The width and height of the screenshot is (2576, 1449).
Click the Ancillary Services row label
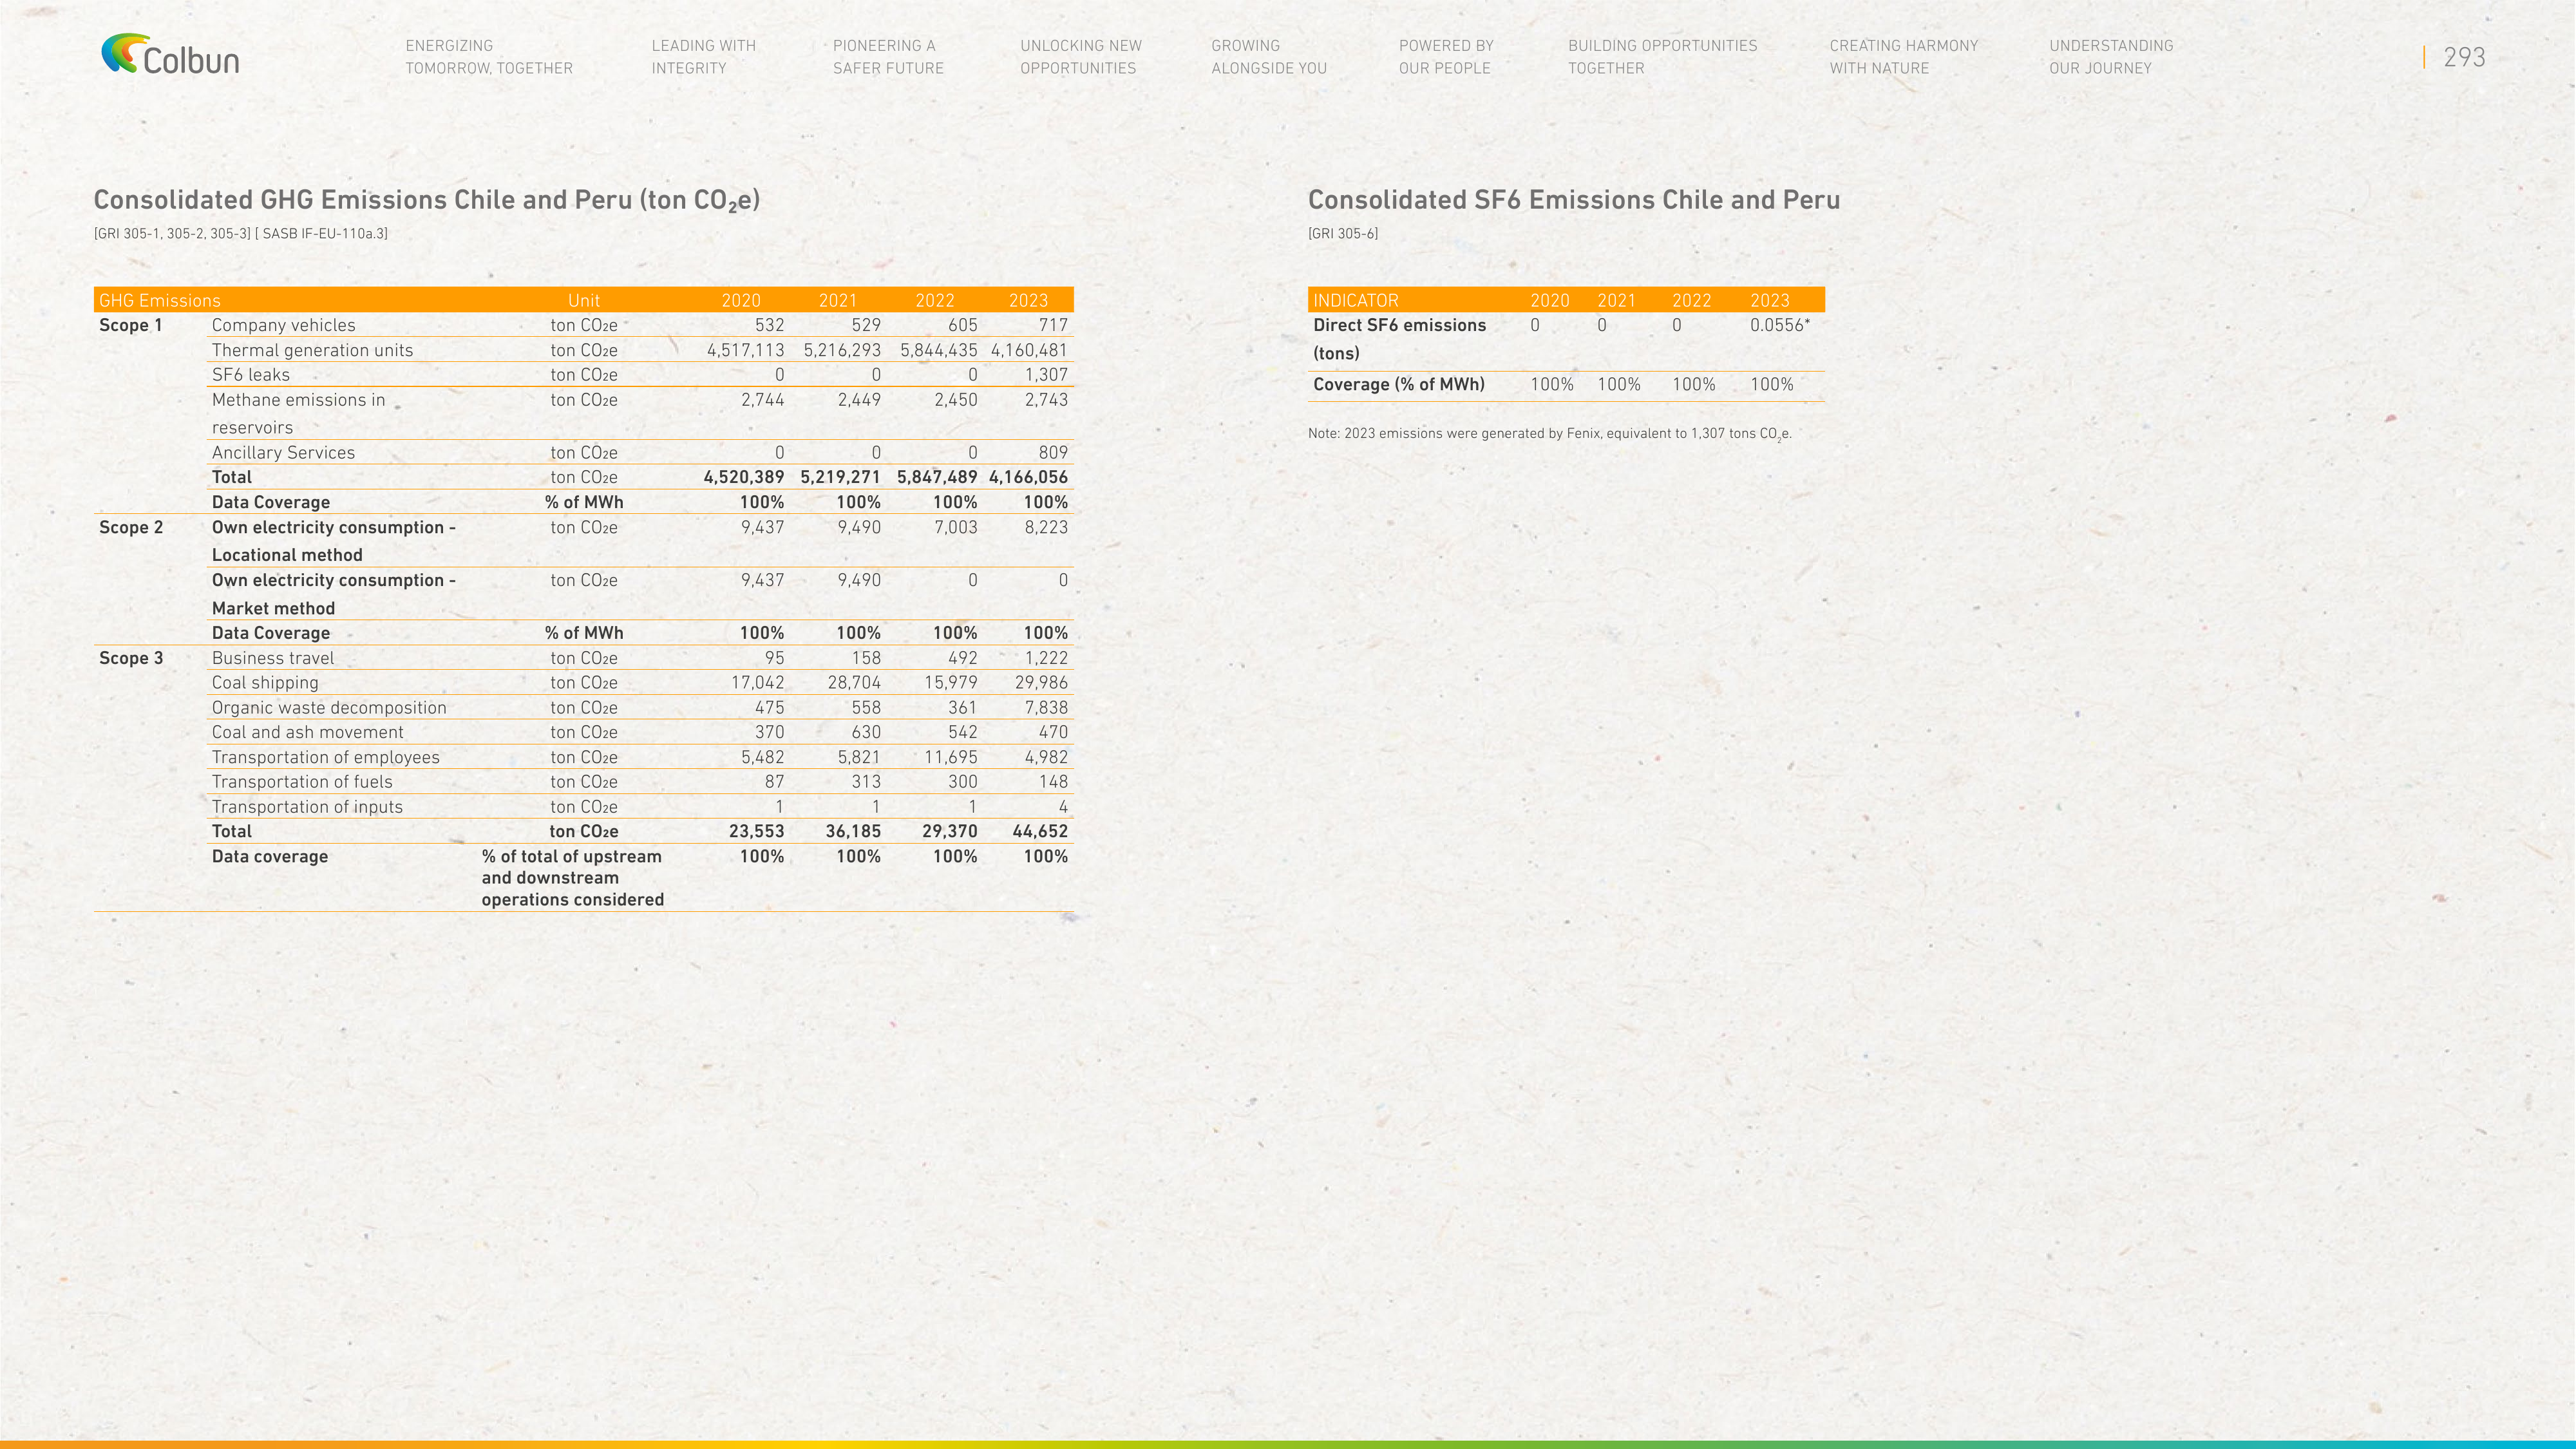coord(283,452)
